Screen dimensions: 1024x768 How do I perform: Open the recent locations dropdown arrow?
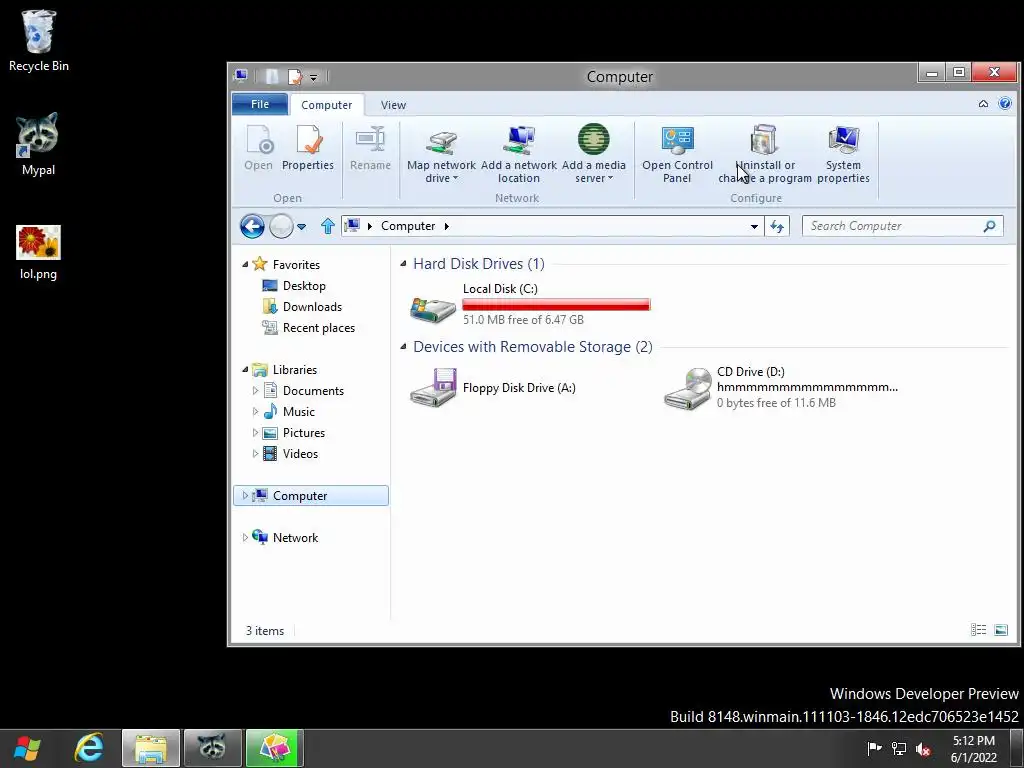pyautogui.click(x=301, y=227)
